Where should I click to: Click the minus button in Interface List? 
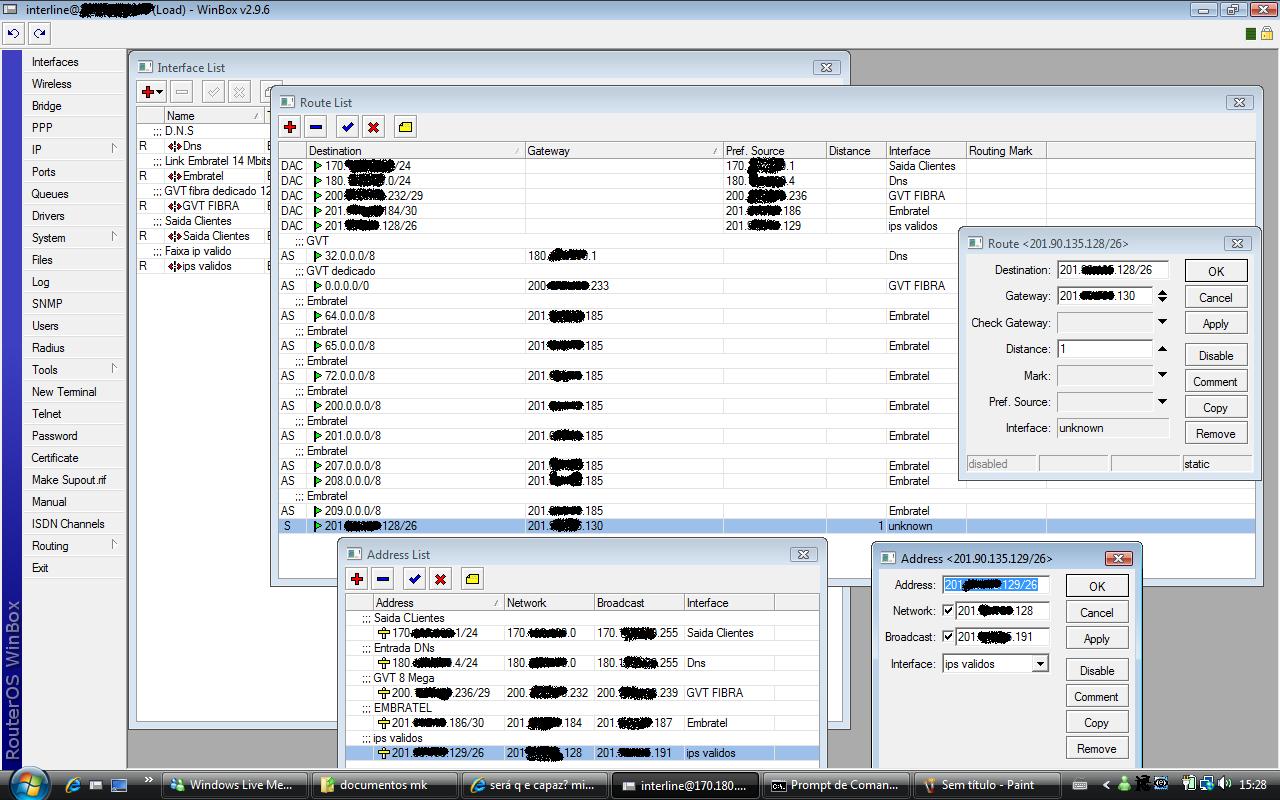[181, 92]
